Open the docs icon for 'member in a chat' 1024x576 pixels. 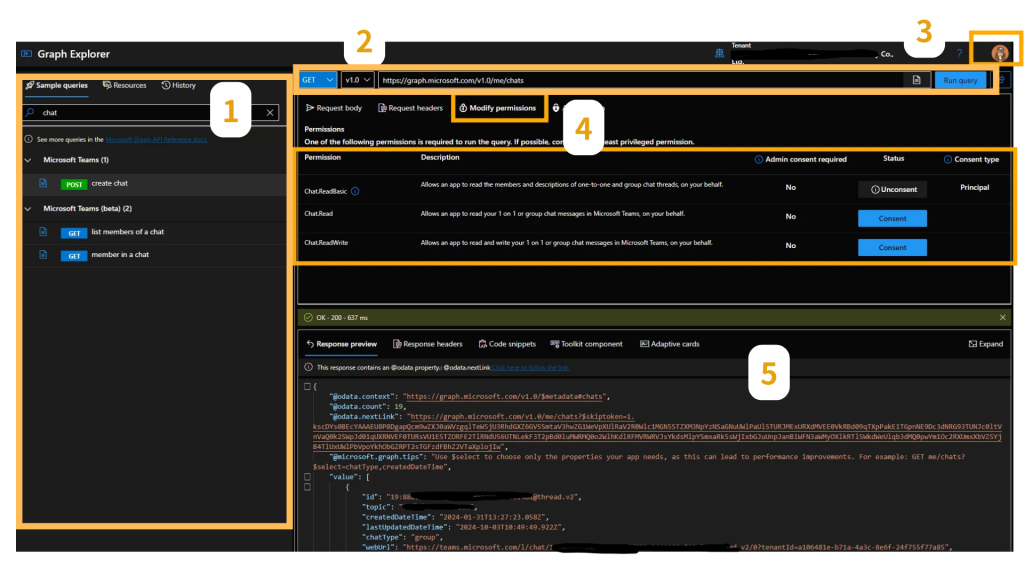click(x=43, y=255)
